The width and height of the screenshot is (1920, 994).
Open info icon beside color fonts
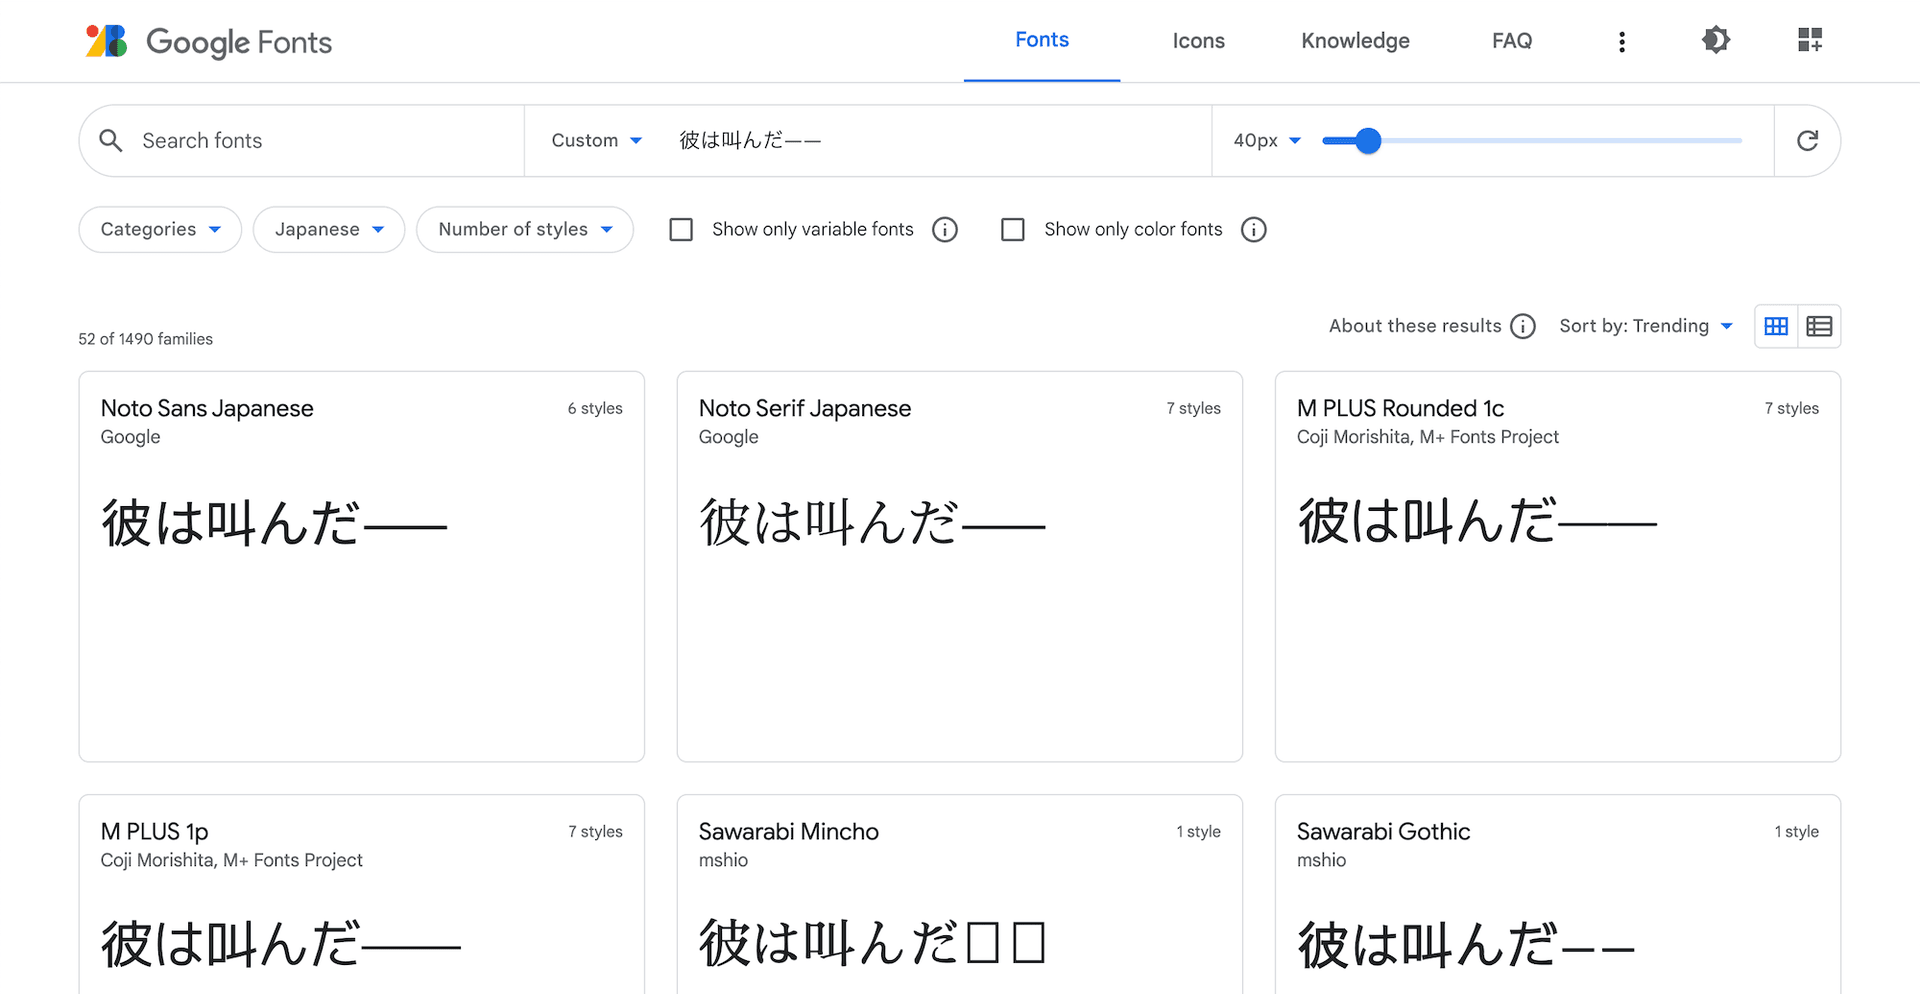tap(1254, 230)
